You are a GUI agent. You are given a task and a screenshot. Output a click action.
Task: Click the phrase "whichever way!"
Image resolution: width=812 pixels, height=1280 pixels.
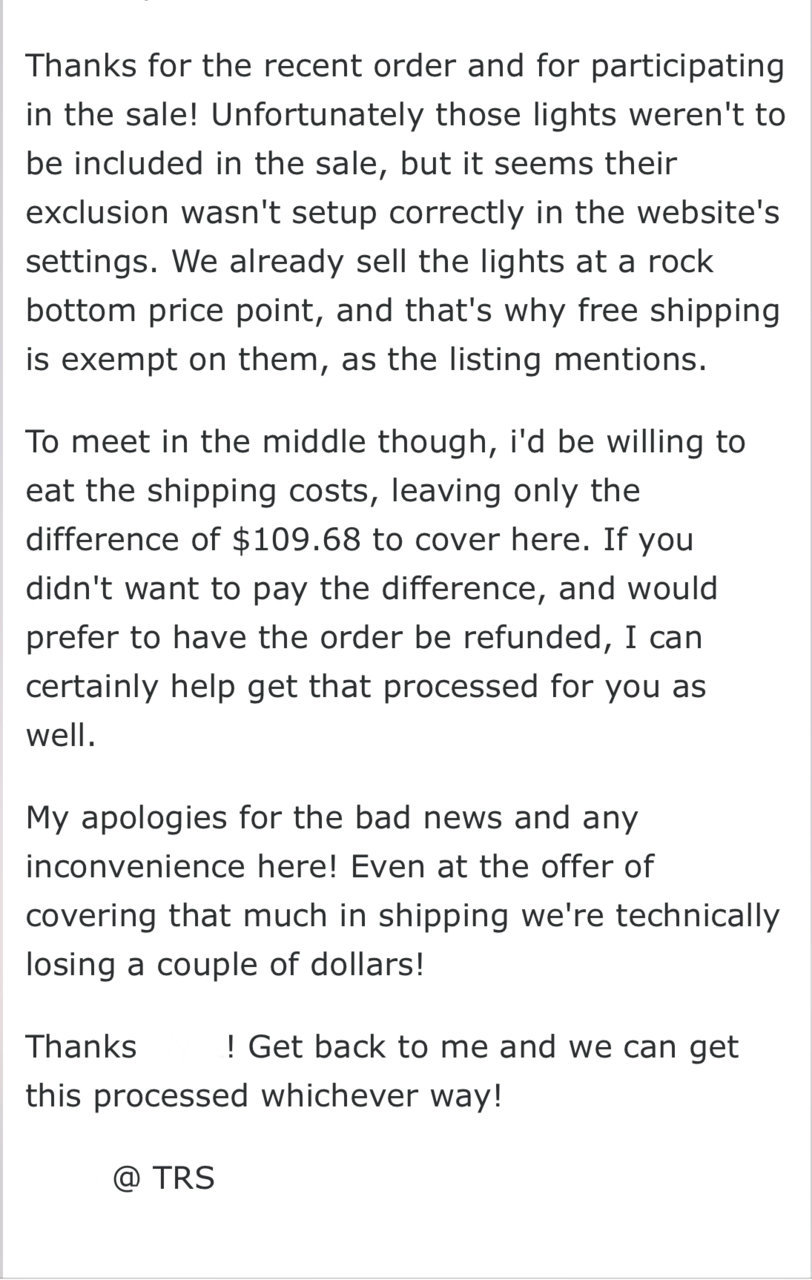[x=381, y=1096]
